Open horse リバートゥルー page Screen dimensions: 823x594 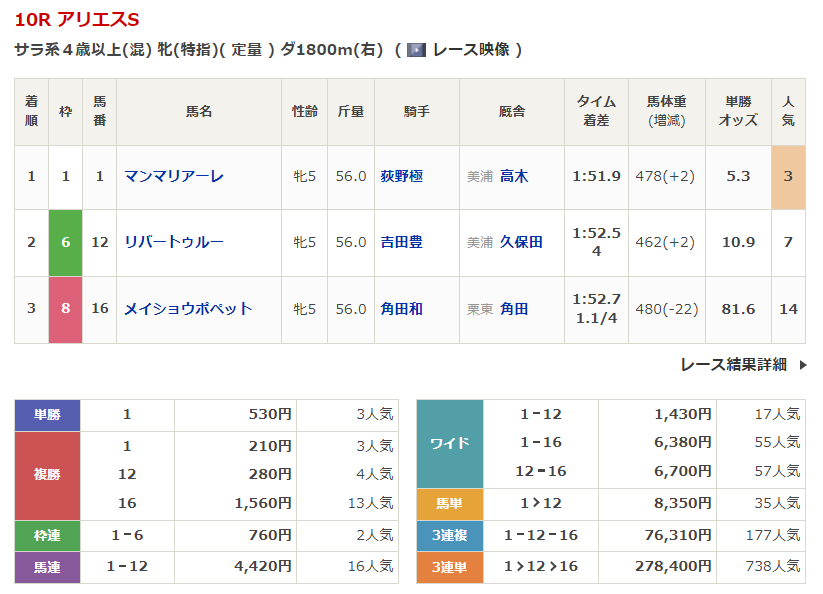[174, 242]
